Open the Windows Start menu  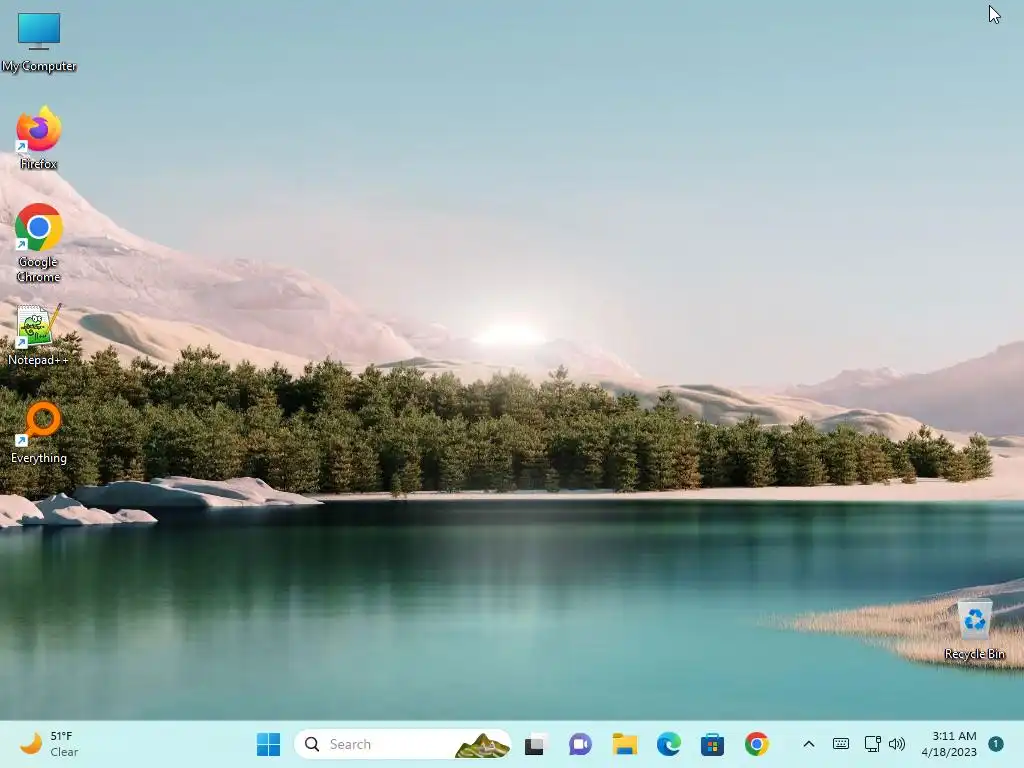point(268,744)
